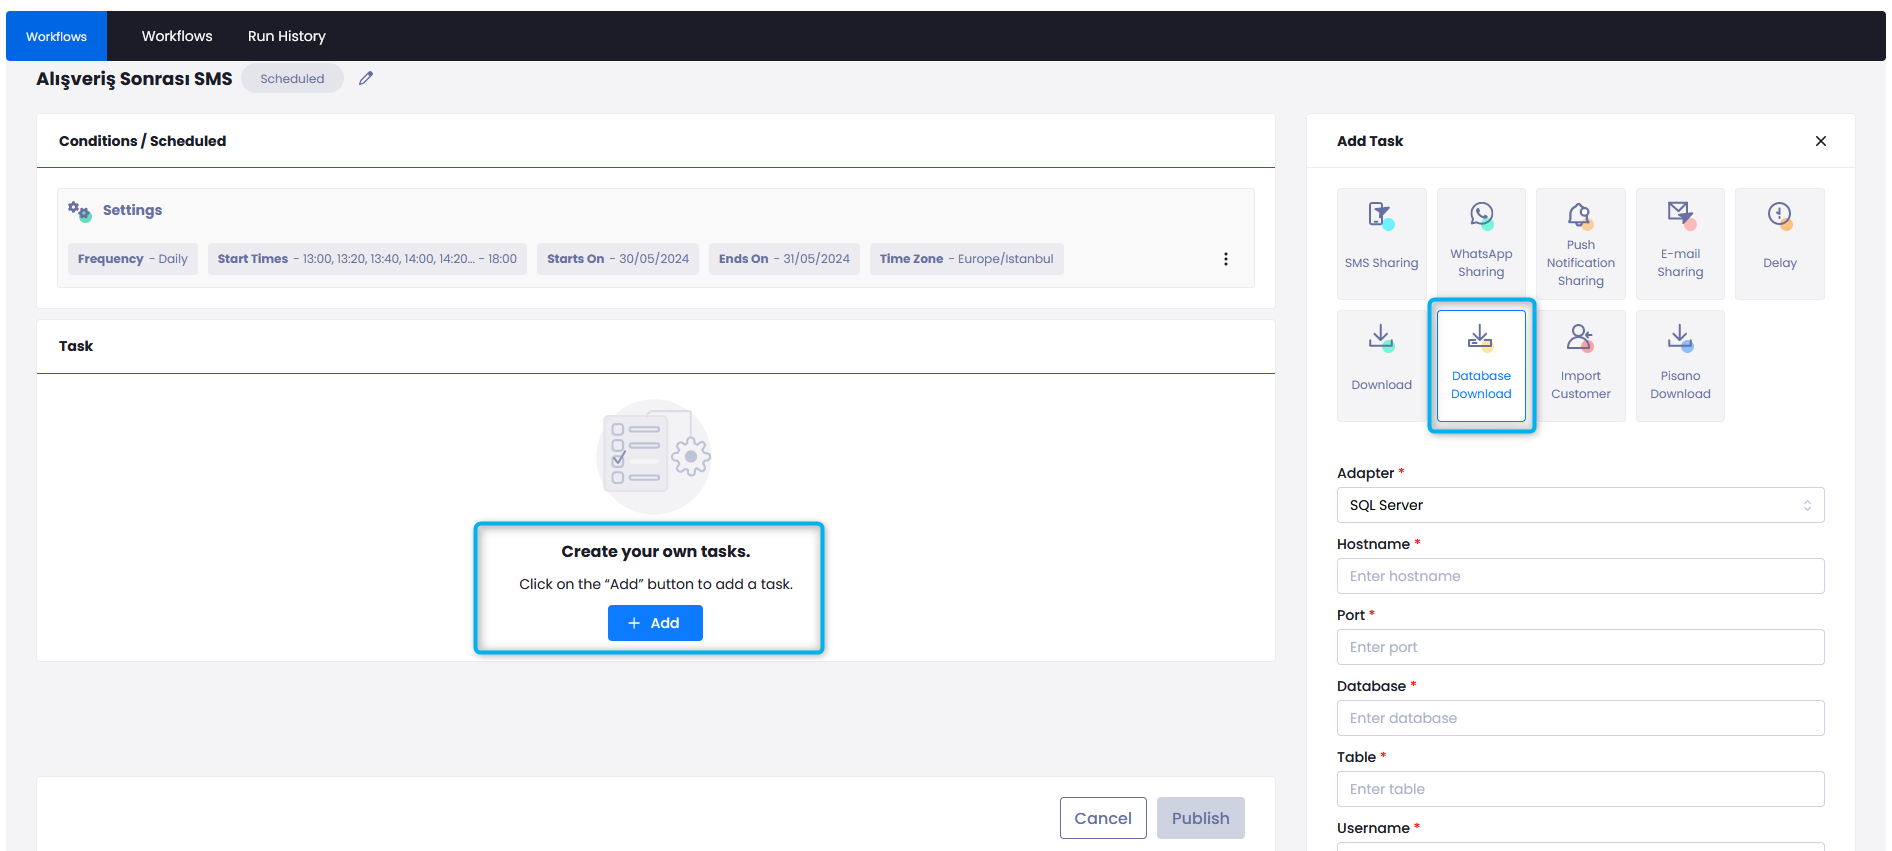Choose the WhatsApp Sharing task
The image size is (1892, 851).
pyautogui.click(x=1481, y=243)
